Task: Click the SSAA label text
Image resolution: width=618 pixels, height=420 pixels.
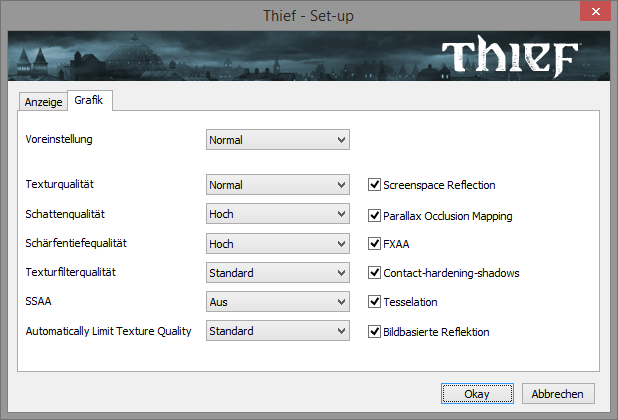Action: tap(38, 301)
